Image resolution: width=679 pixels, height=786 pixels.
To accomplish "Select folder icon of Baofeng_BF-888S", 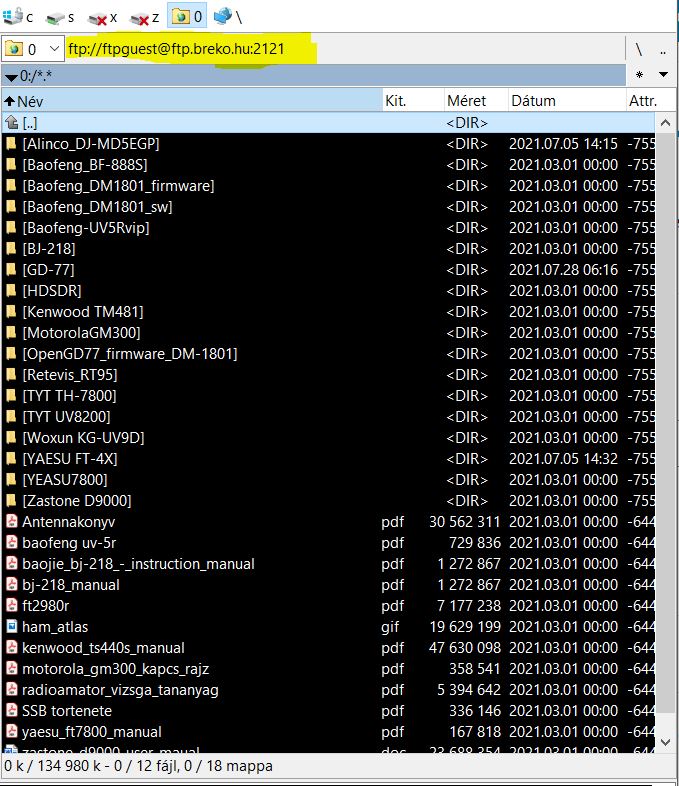I will (11, 165).
